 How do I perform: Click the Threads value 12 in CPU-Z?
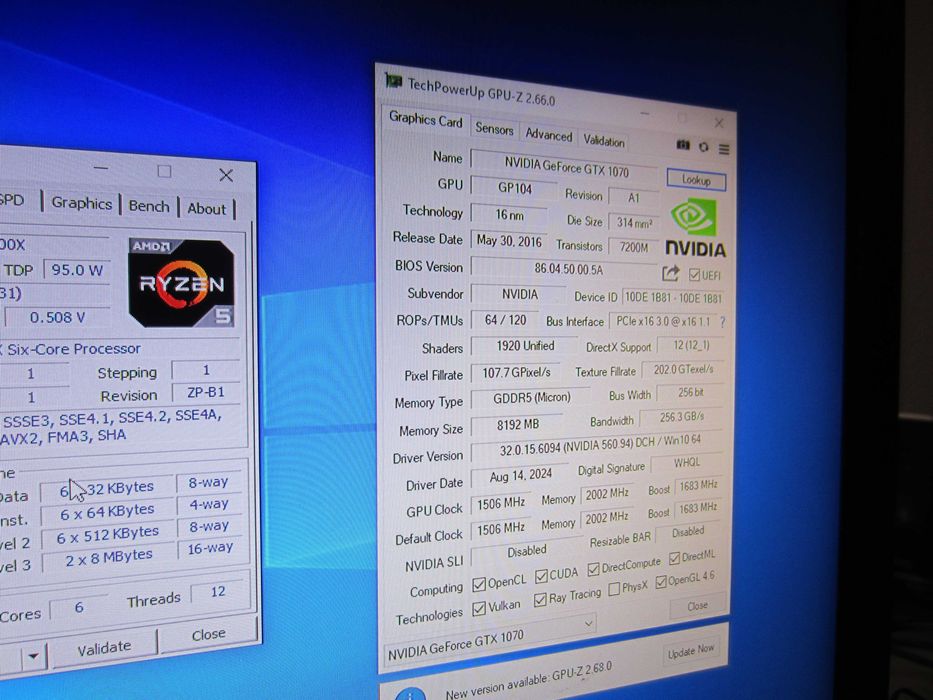click(218, 592)
